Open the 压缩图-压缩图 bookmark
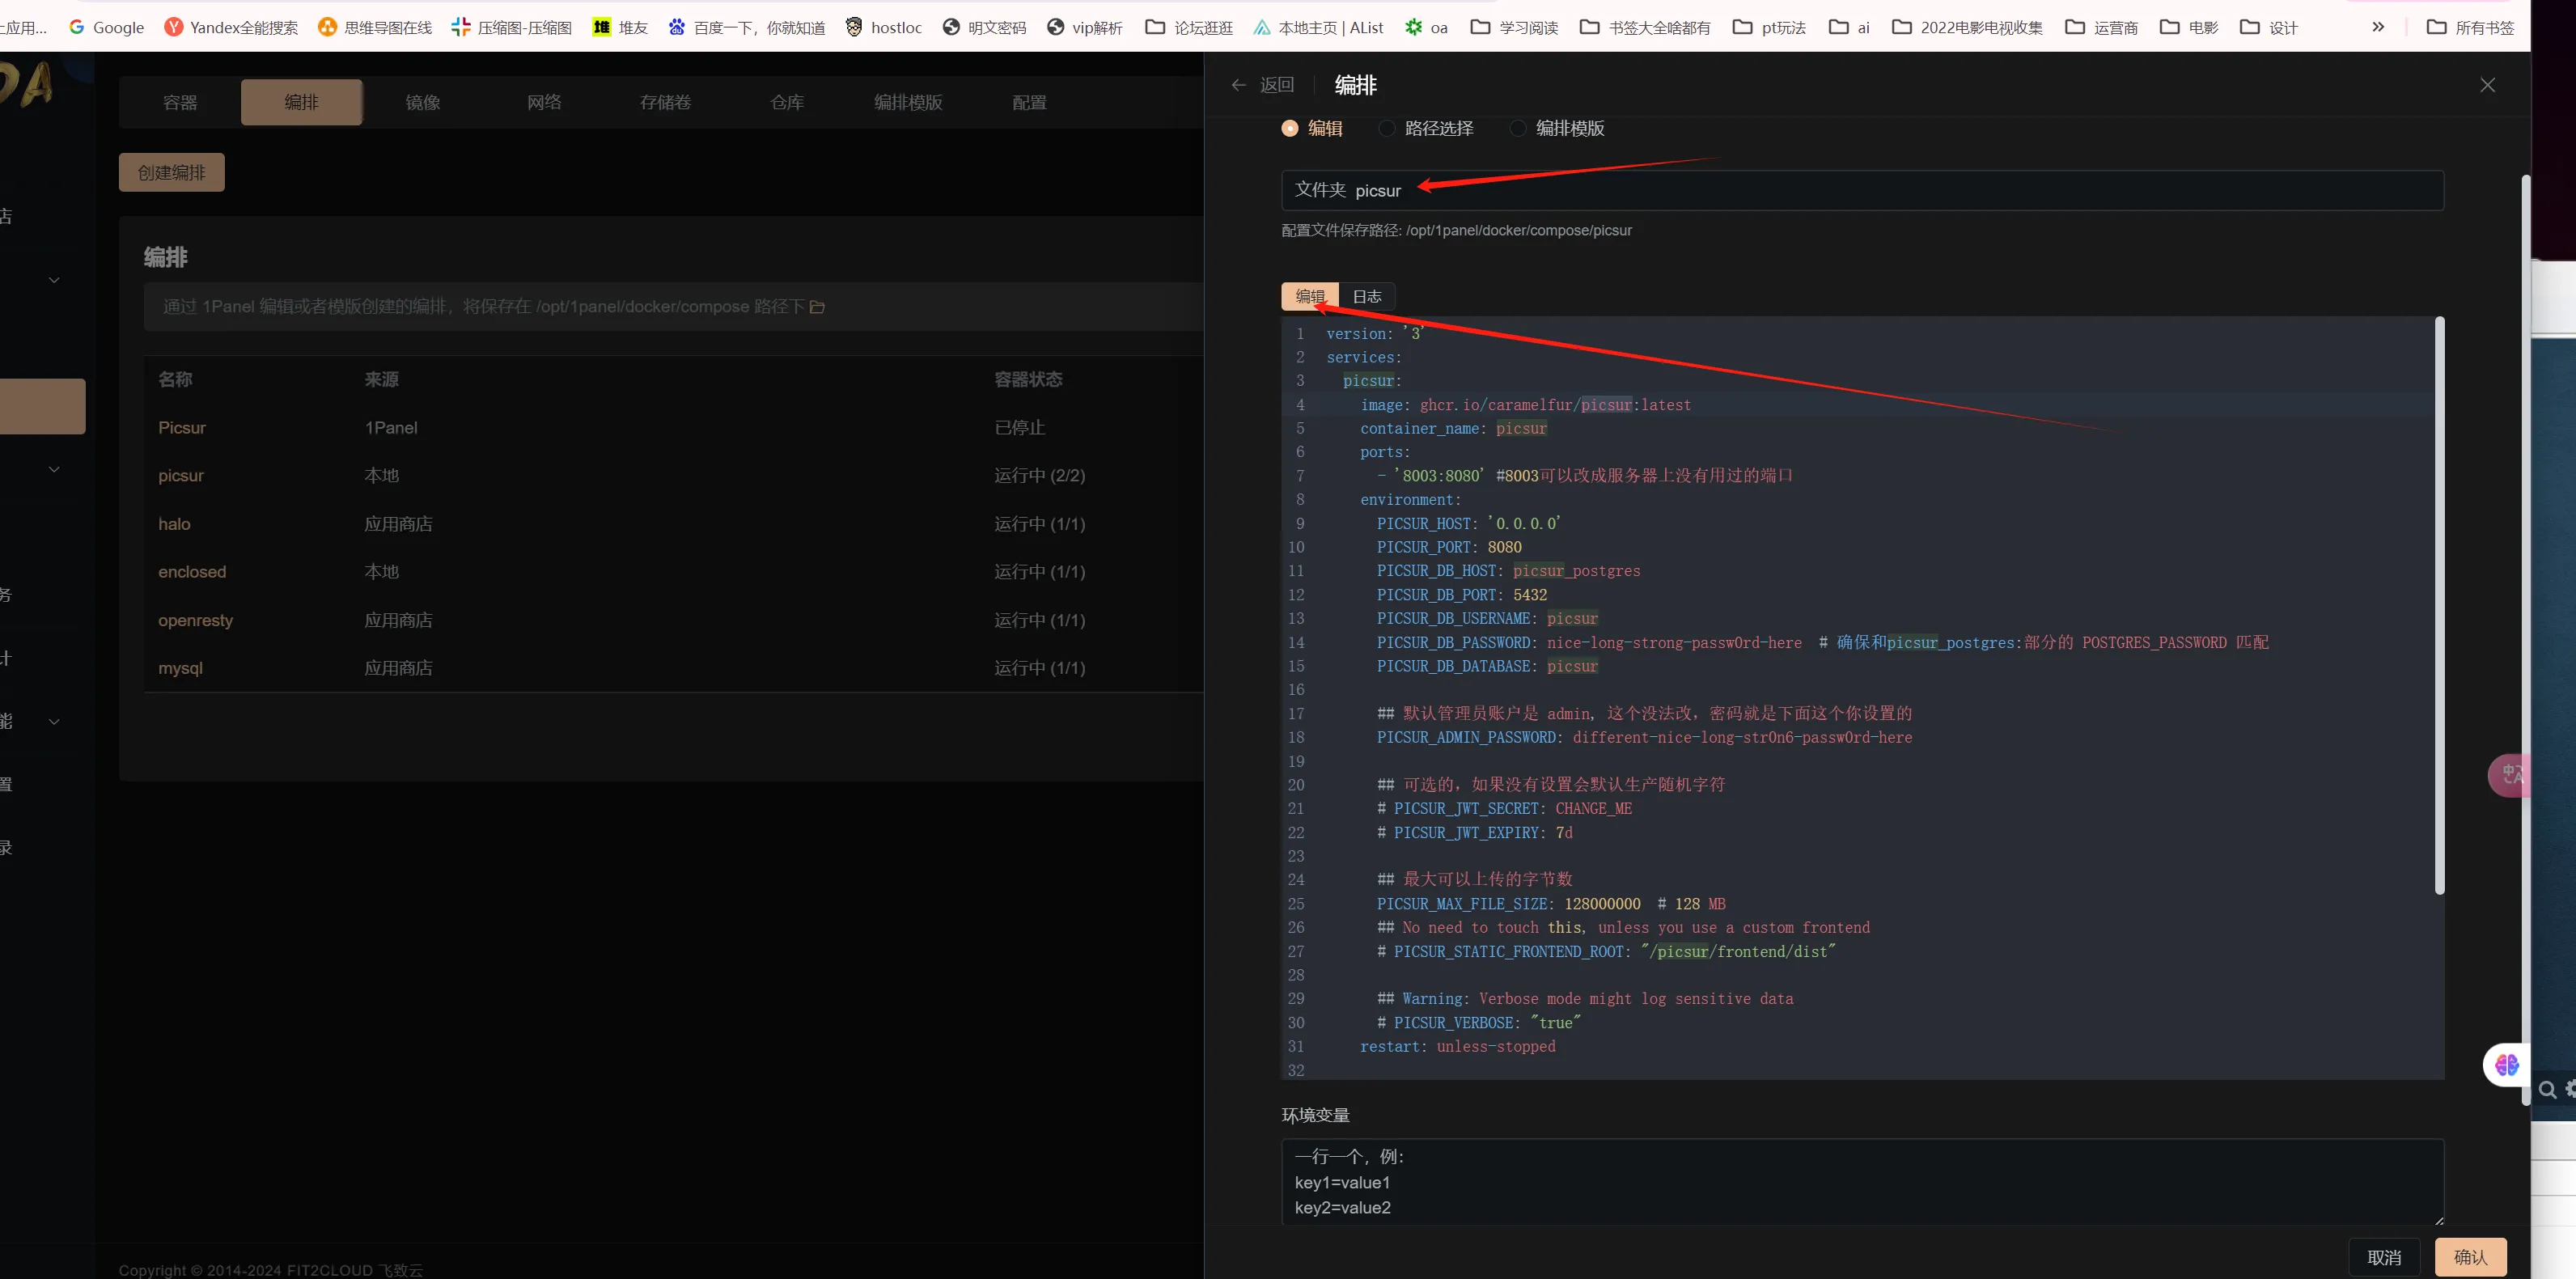2576x1279 pixels. click(x=511, y=27)
